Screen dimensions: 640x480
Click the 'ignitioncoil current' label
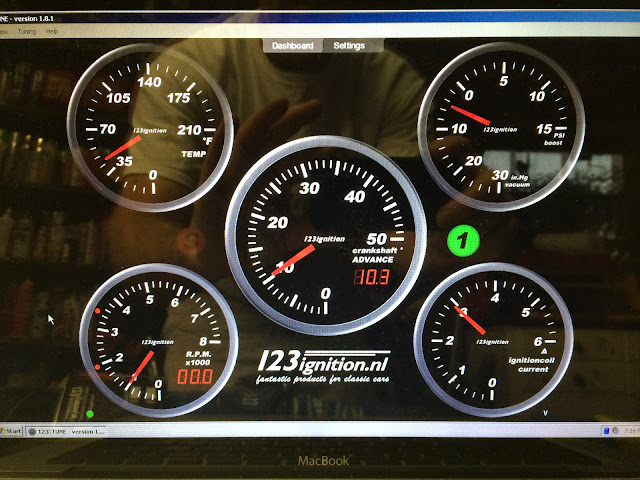coord(531,364)
